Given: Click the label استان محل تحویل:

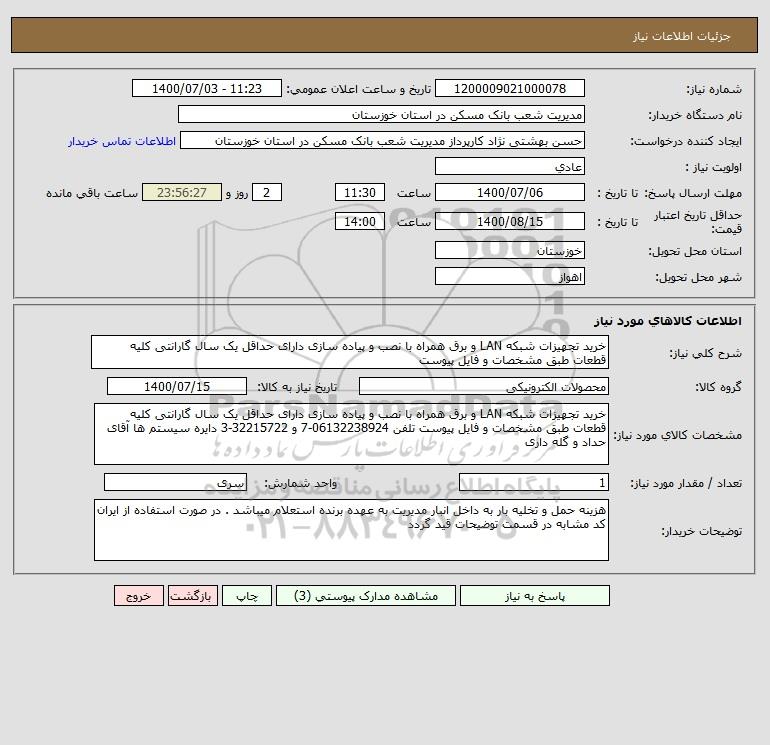Looking at the screenshot, I should [x=695, y=251].
